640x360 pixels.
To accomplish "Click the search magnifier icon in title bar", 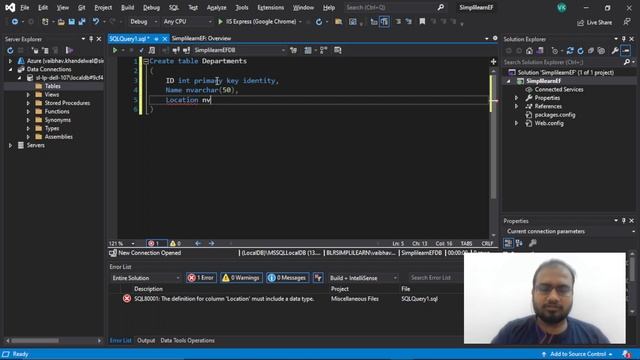I will [441, 7].
